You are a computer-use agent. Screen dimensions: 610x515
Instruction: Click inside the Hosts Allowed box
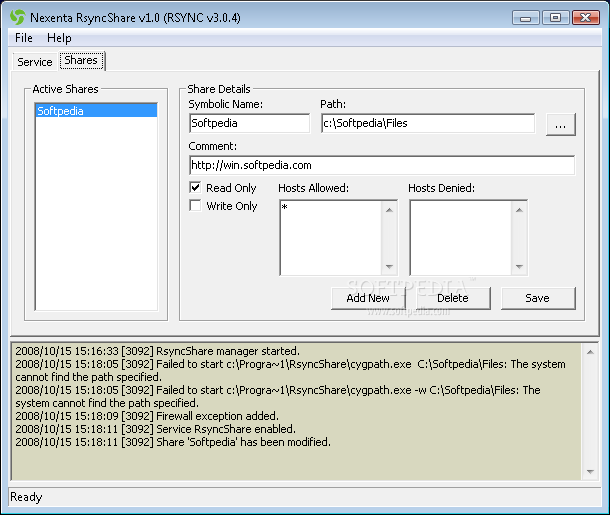pyautogui.click(x=331, y=238)
